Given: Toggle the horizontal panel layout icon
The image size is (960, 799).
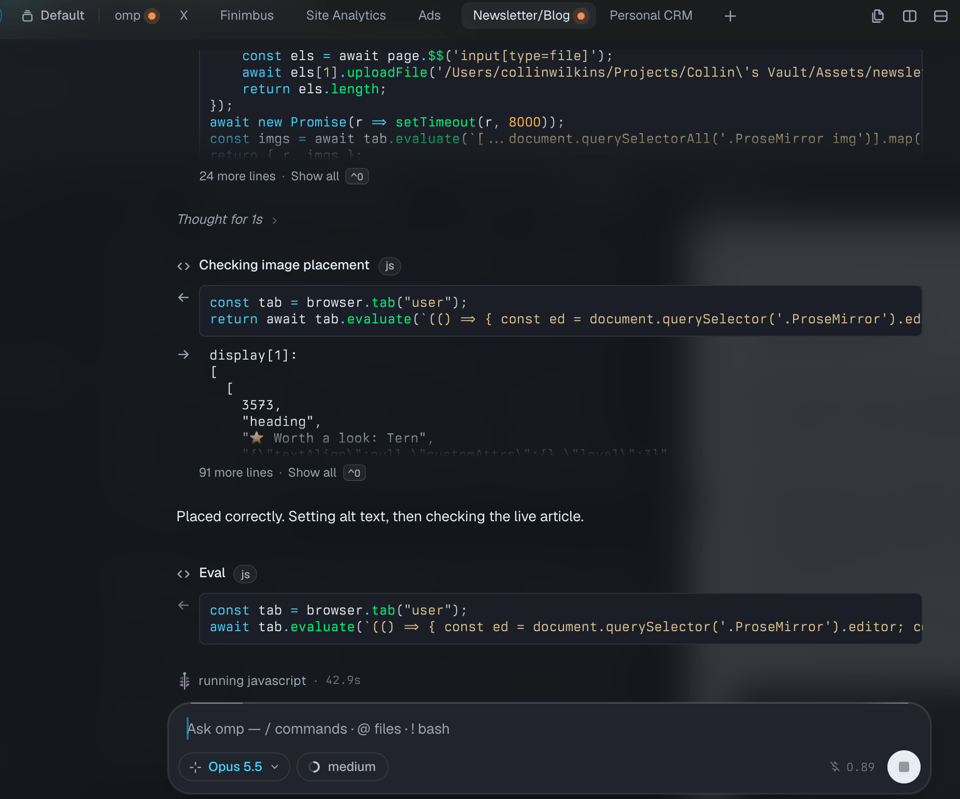Looking at the screenshot, I should click(940, 16).
